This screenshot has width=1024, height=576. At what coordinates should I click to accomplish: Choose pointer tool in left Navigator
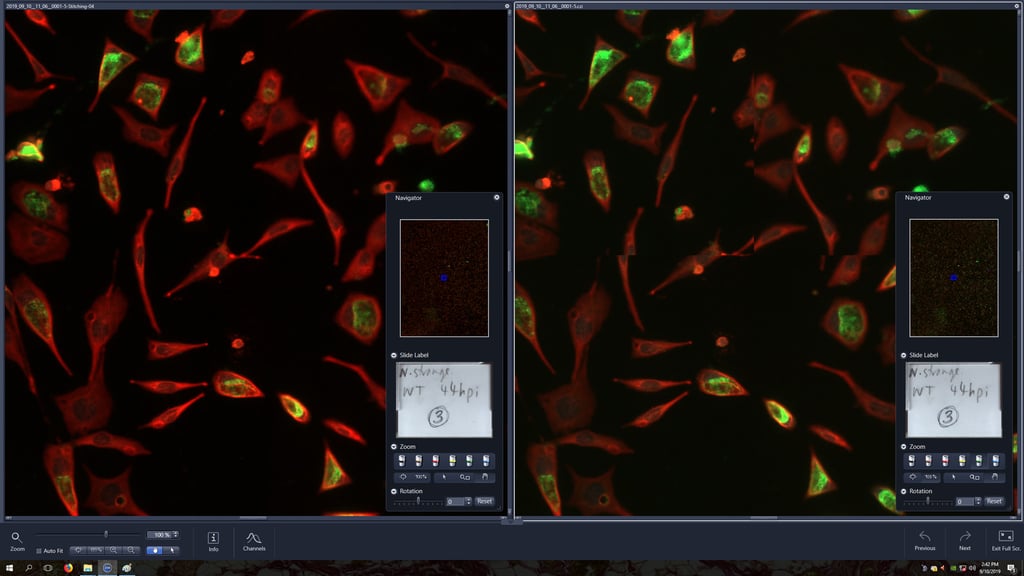(x=444, y=477)
